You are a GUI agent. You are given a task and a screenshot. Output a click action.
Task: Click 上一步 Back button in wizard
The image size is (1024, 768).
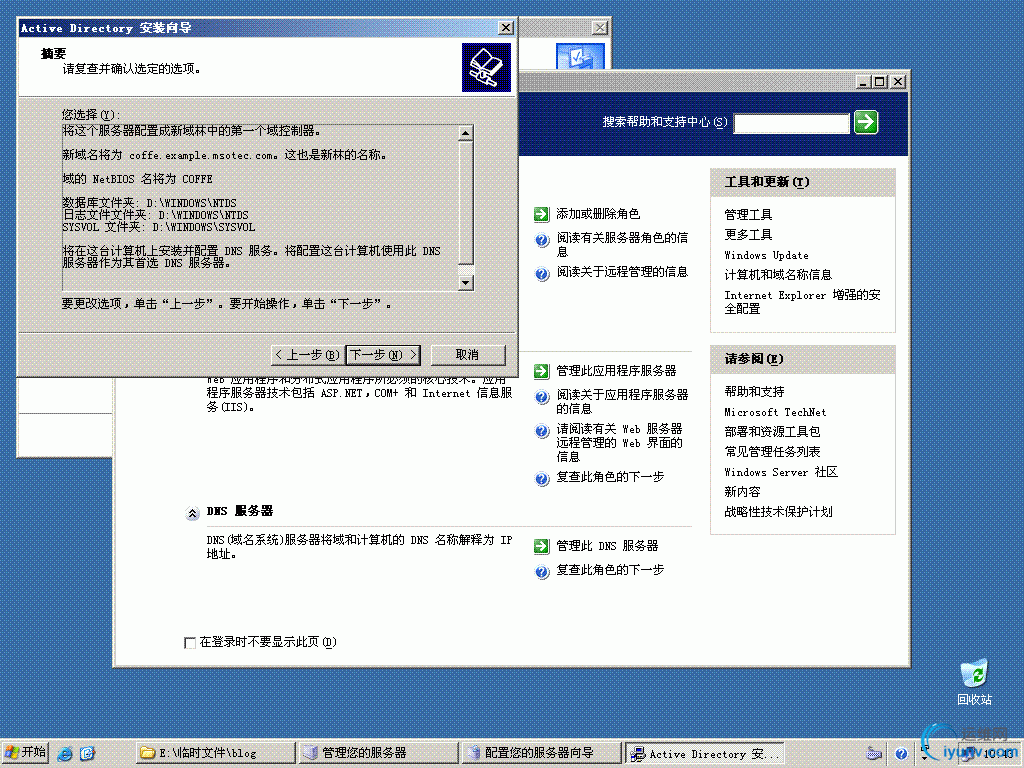pyautogui.click(x=307, y=355)
